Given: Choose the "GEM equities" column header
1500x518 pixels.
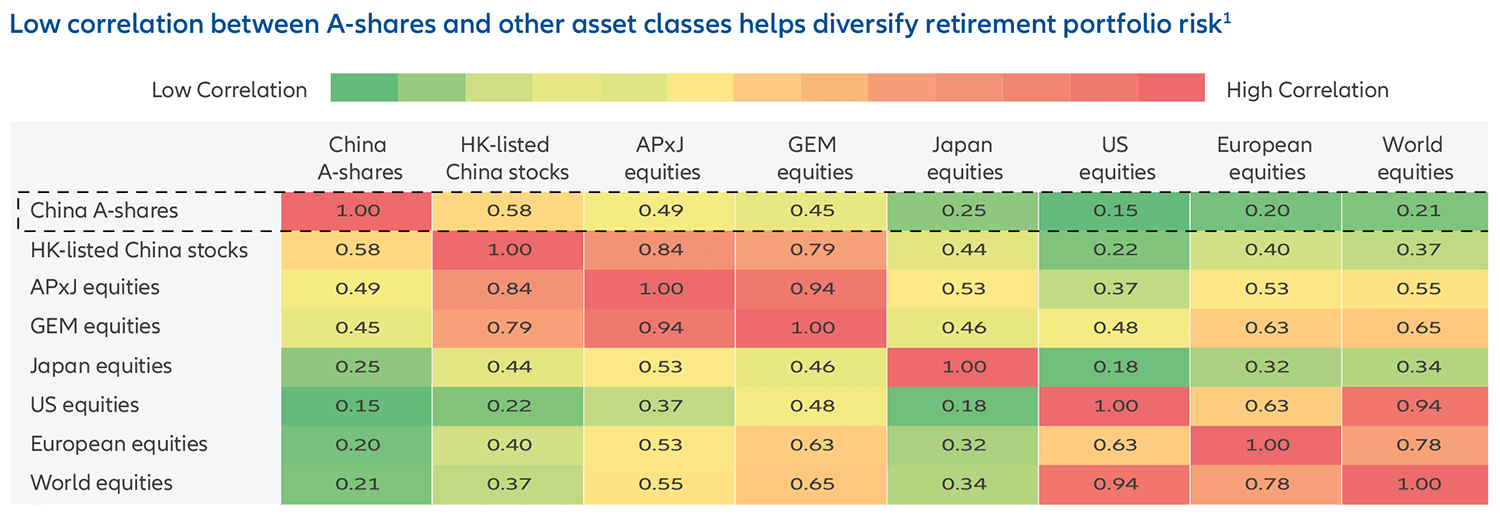Looking at the screenshot, I should (x=810, y=158).
